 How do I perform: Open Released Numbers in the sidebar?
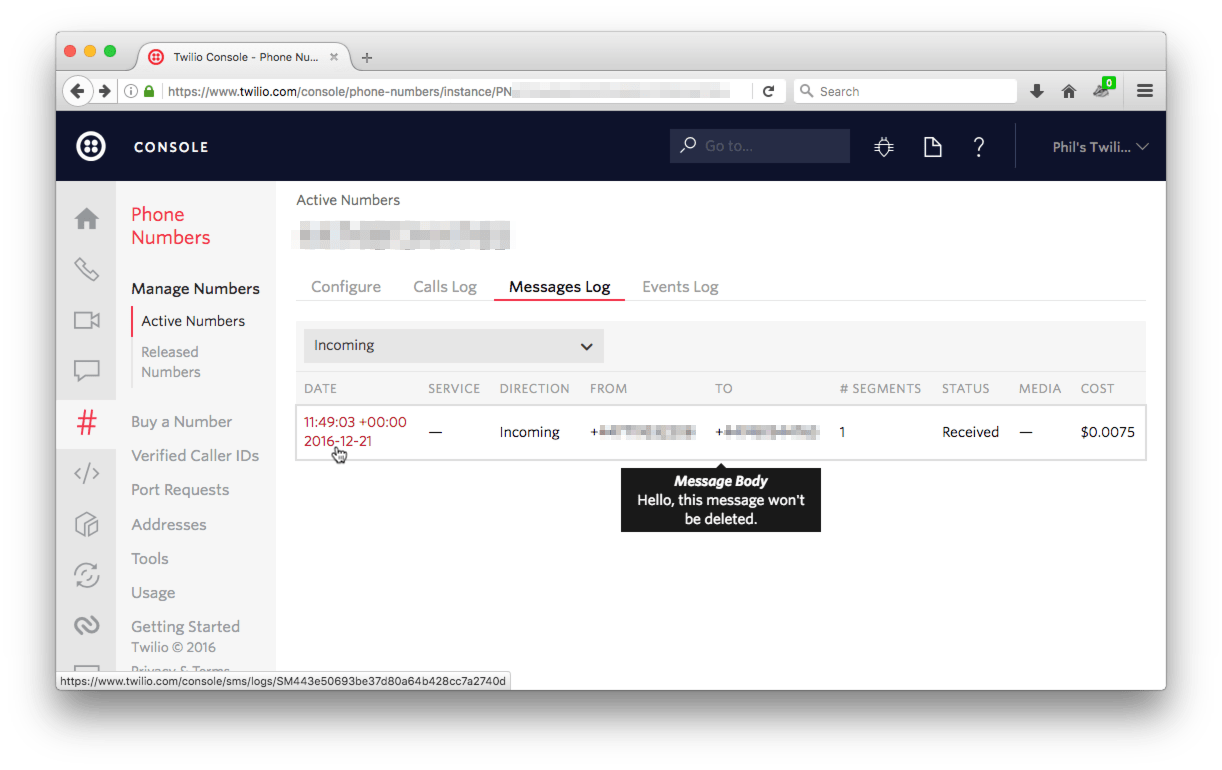pos(170,362)
